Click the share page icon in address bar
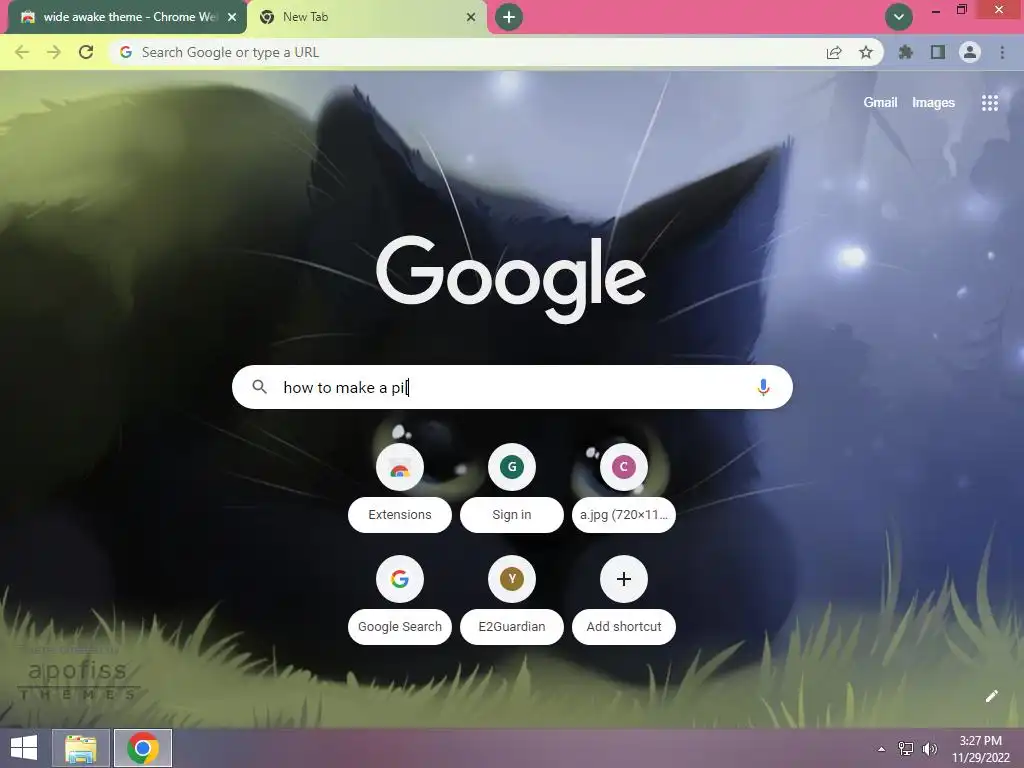 pos(834,52)
